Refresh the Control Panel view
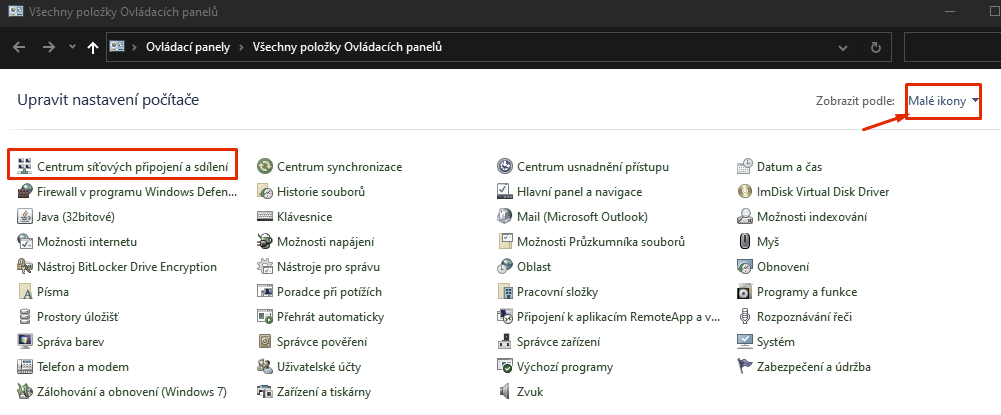Viewport: 1001px width, 415px height. pyautogui.click(x=876, y=47)
